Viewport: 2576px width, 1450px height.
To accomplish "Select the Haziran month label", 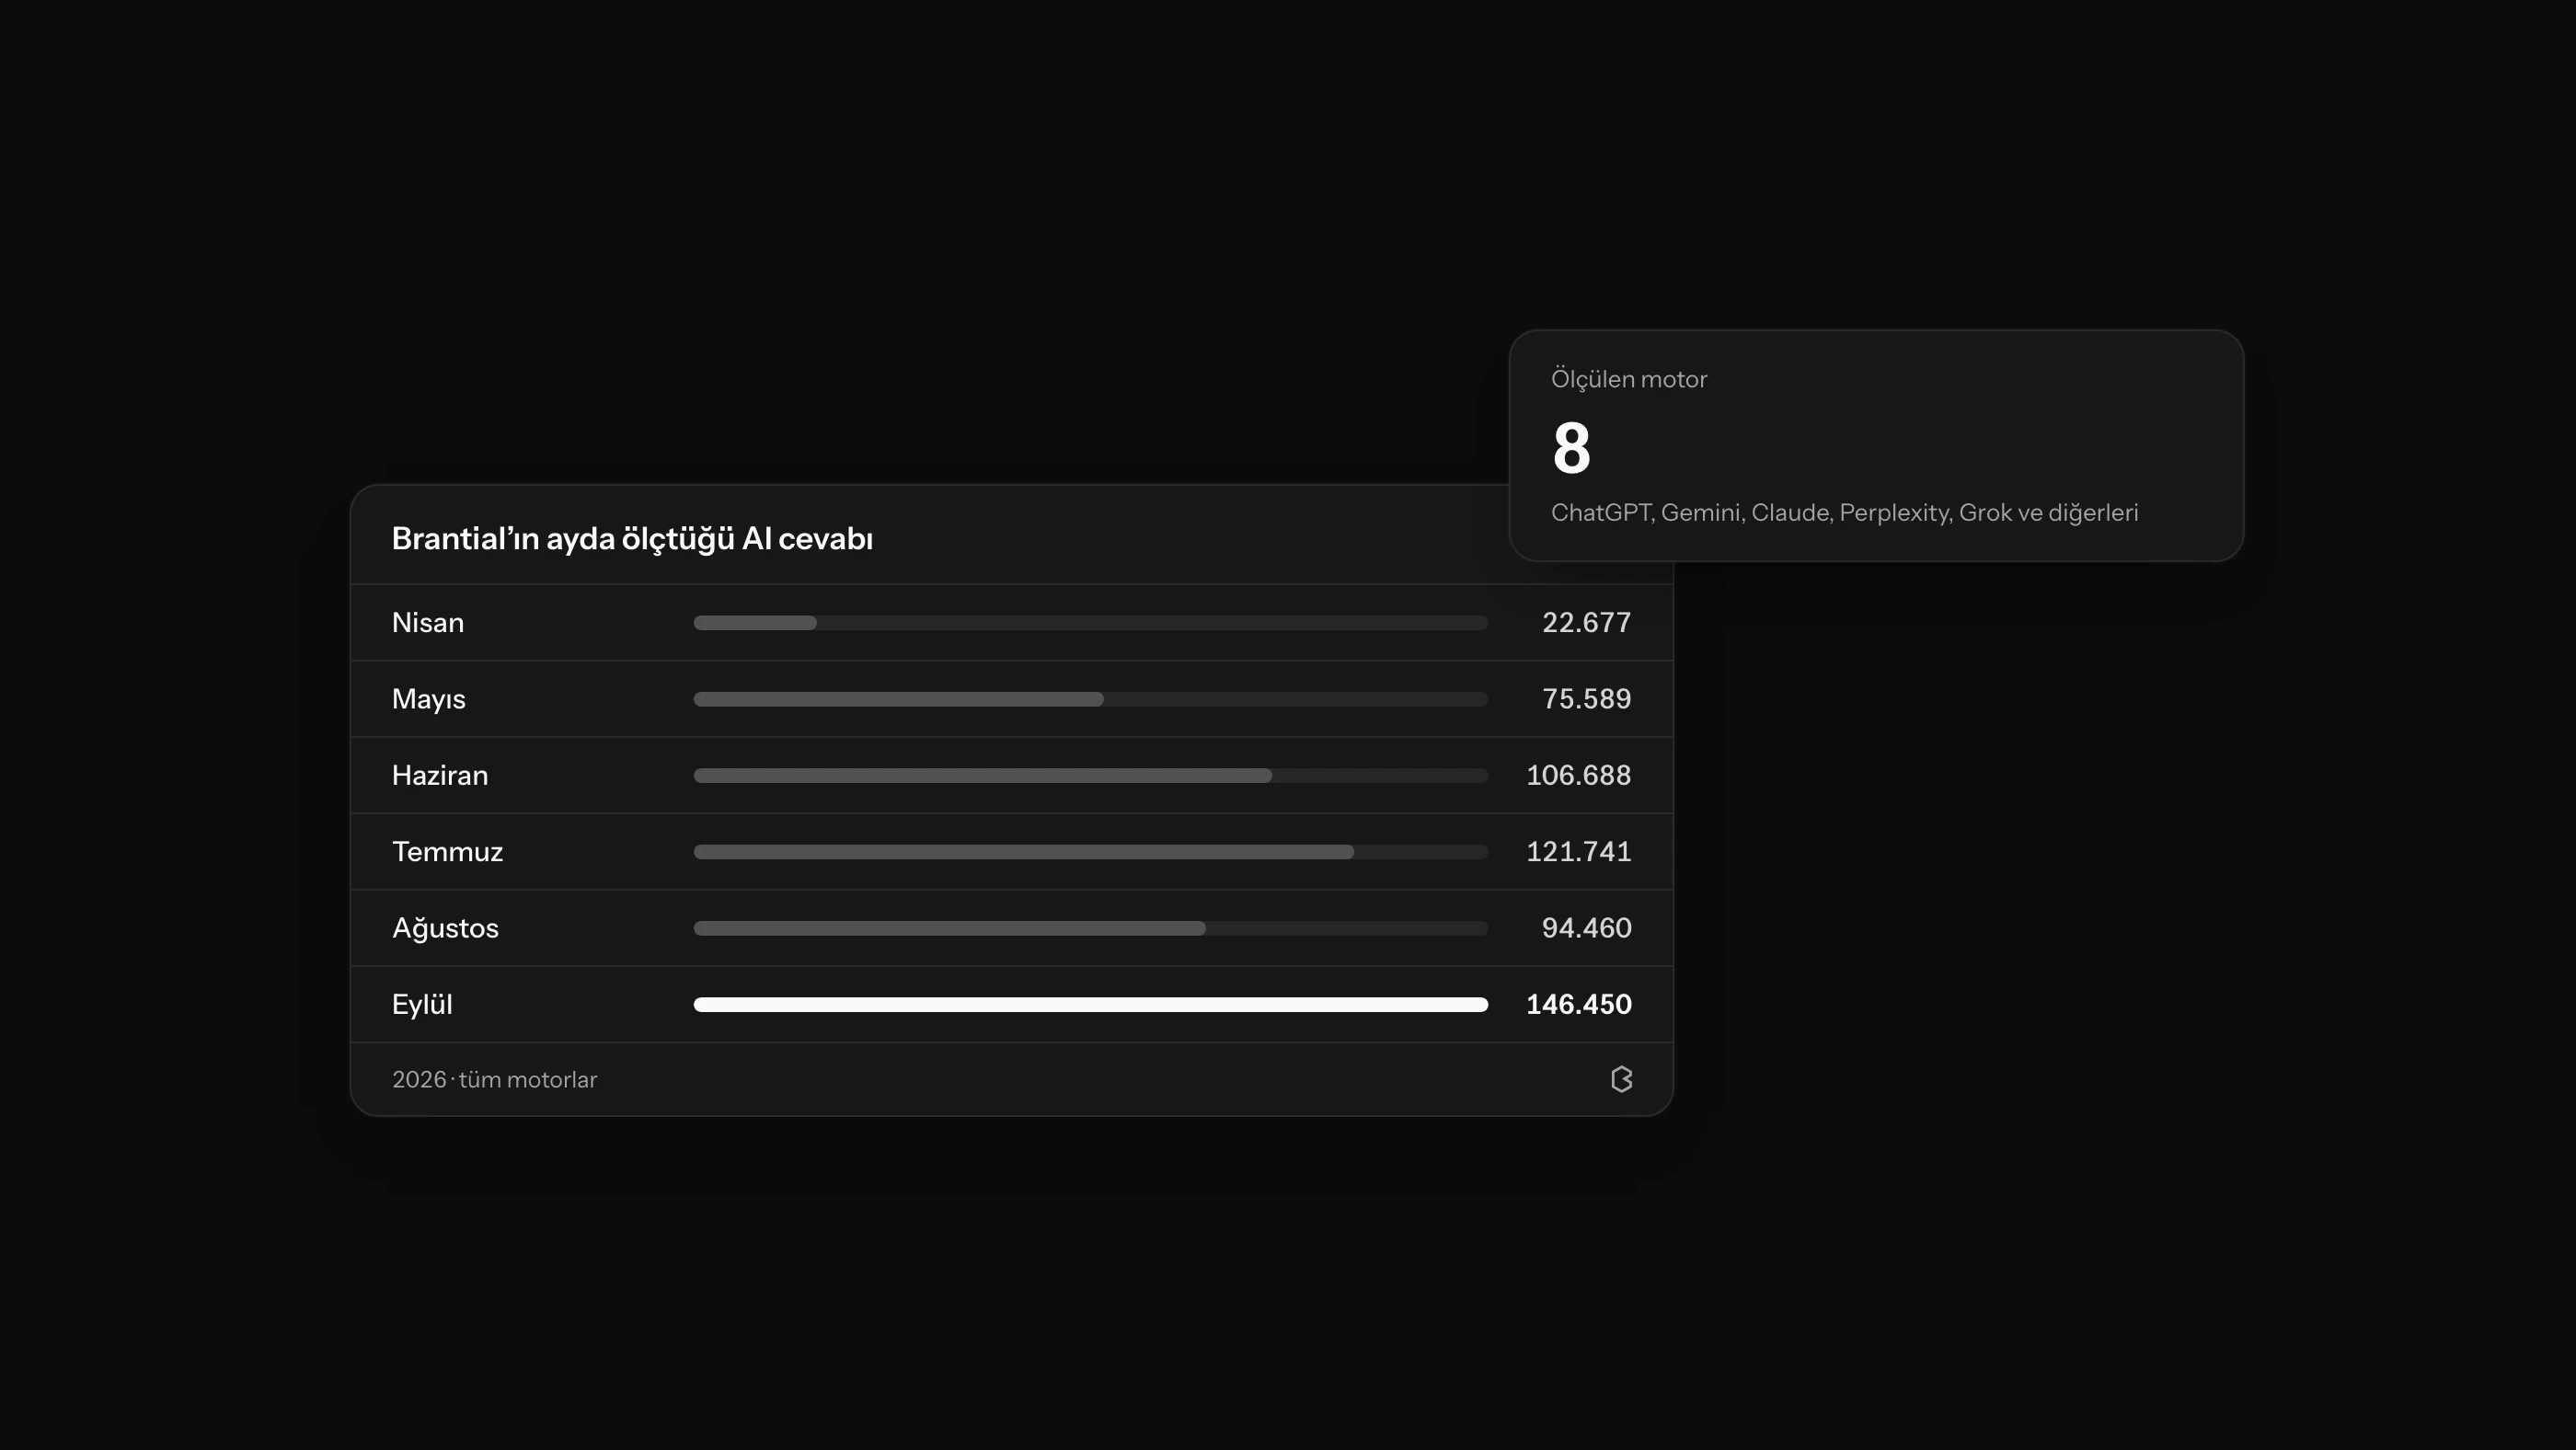I will (x=440, y=775).
